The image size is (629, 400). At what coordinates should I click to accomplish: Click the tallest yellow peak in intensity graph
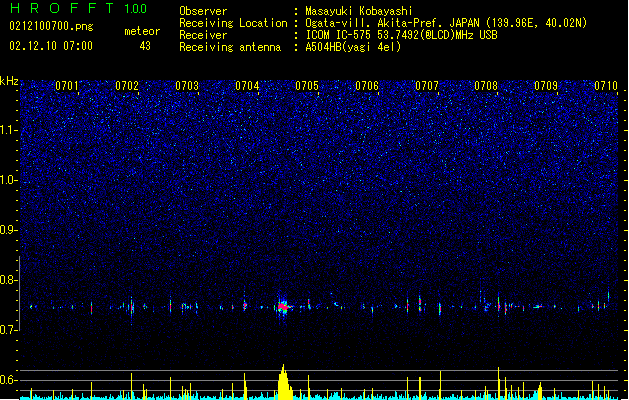coord(284,382)
